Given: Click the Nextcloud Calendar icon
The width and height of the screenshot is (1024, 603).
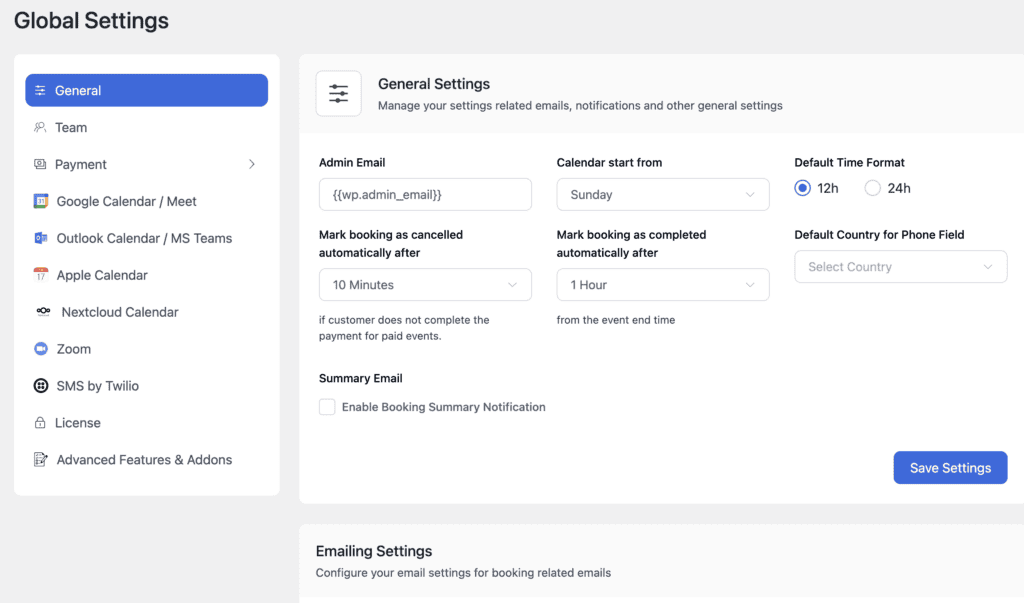Looking at the screenshot, I should [43, 312].
